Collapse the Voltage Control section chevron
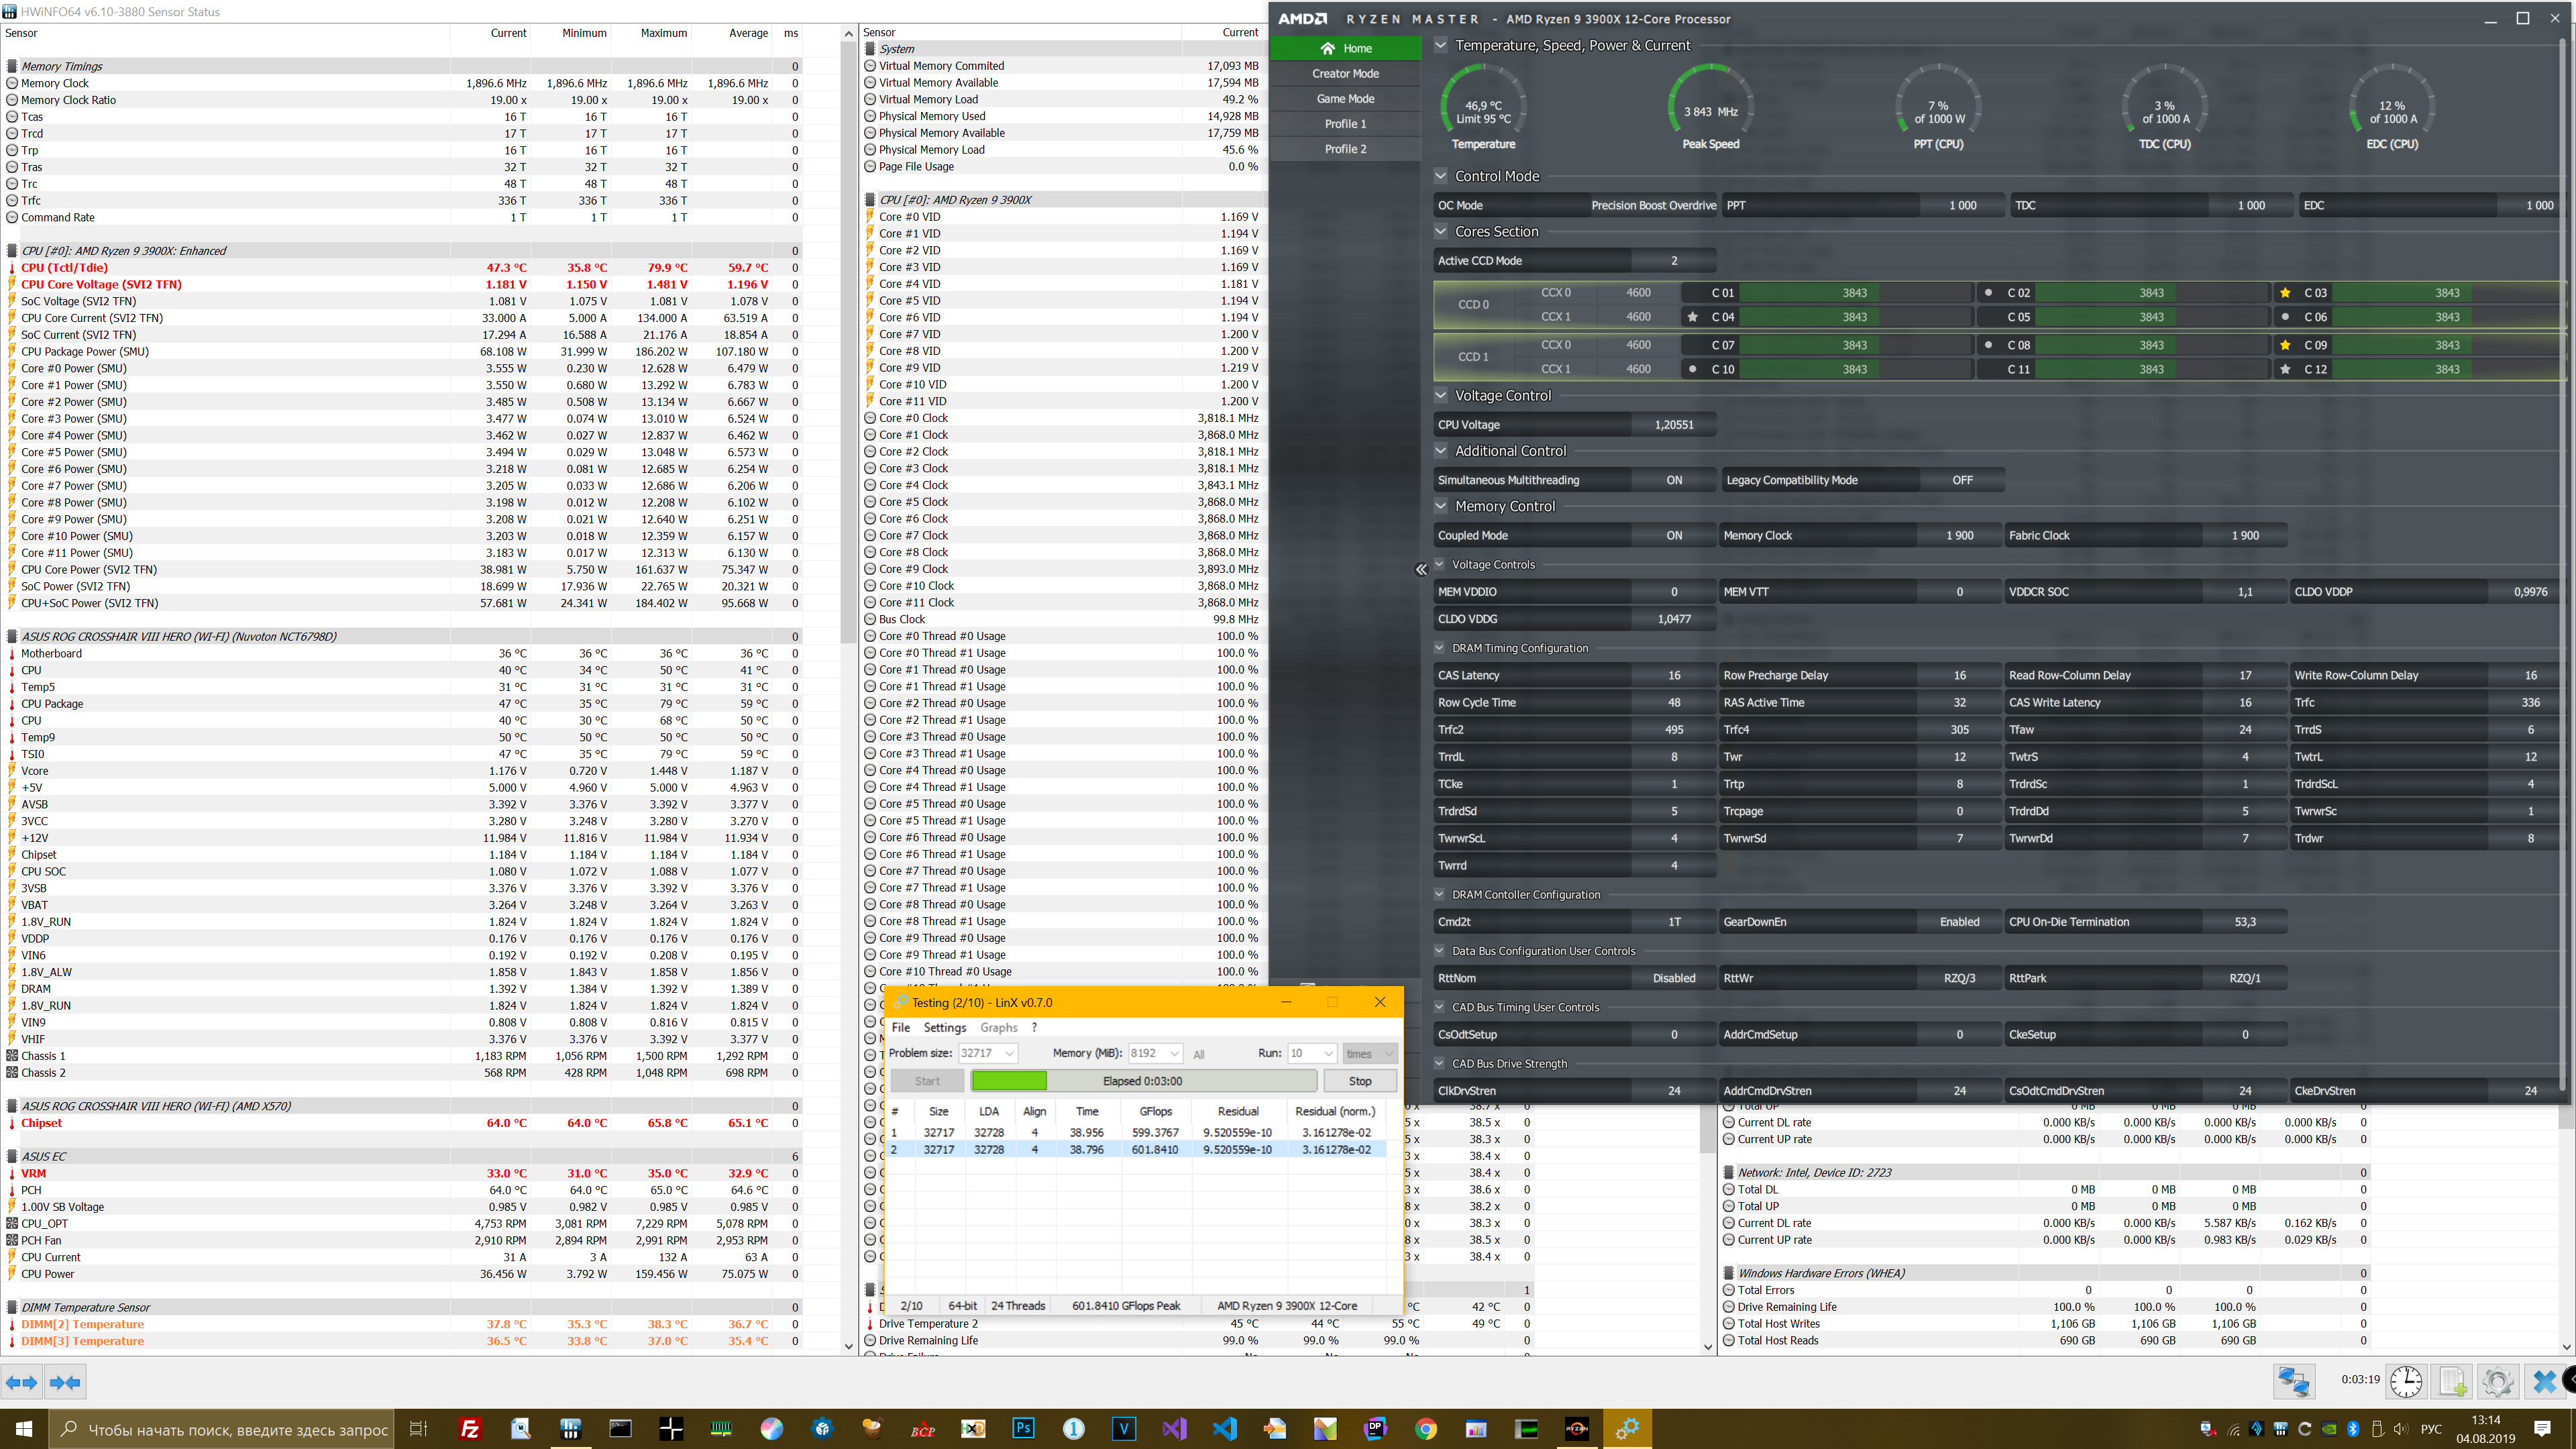The width and height of the screenshot is (2576, 1449). 1441,395
